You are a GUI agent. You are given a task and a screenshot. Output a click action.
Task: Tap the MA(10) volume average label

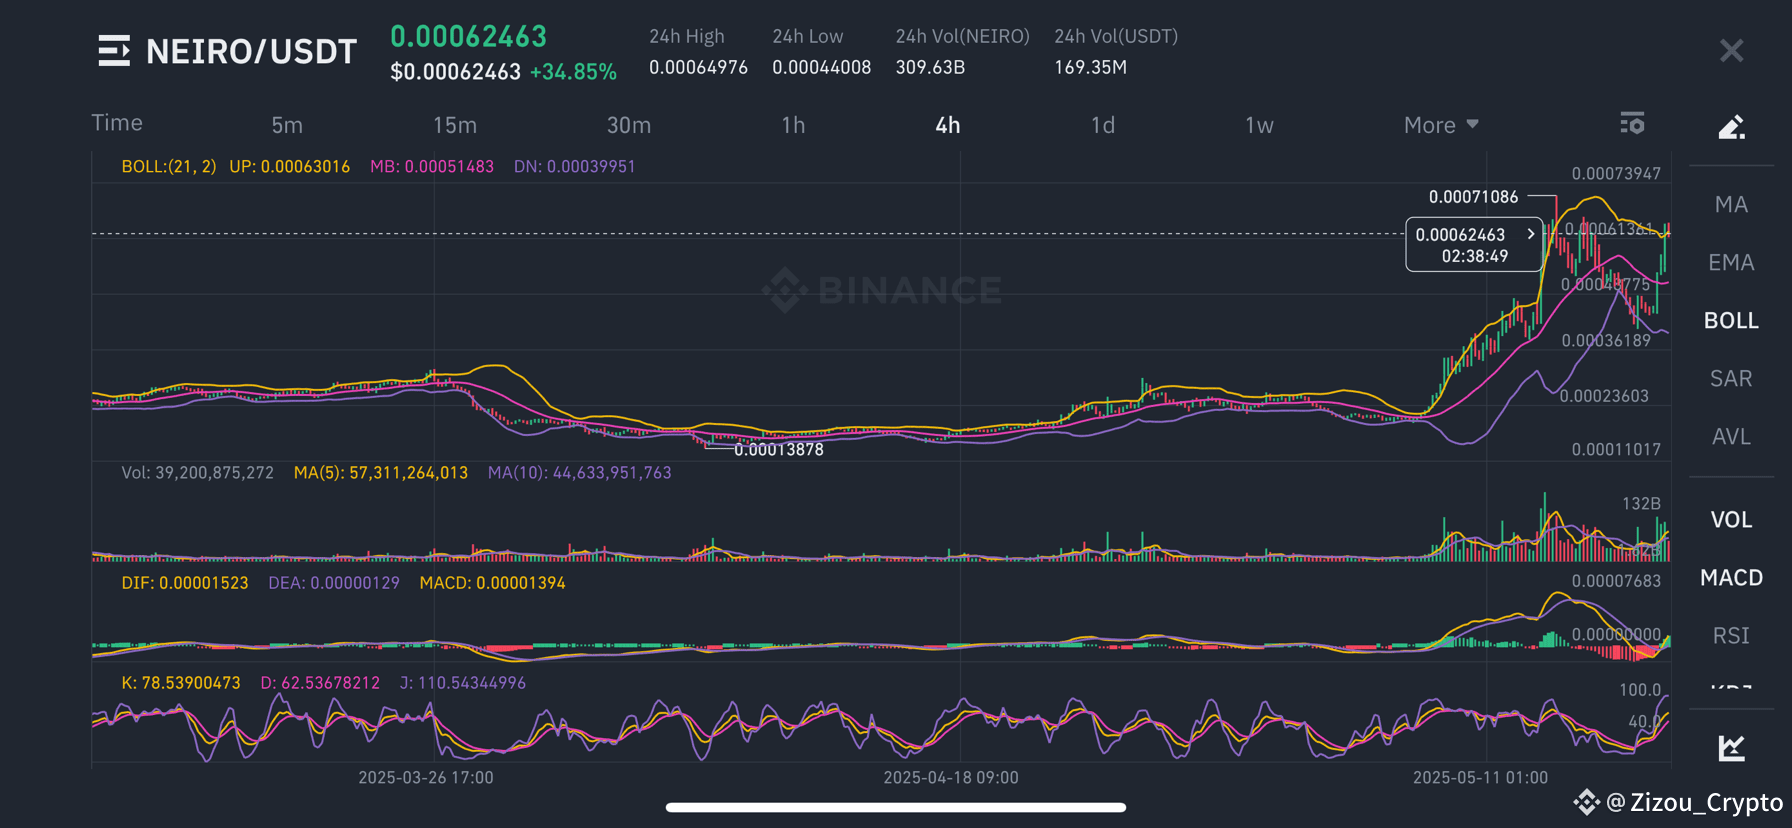579,472
